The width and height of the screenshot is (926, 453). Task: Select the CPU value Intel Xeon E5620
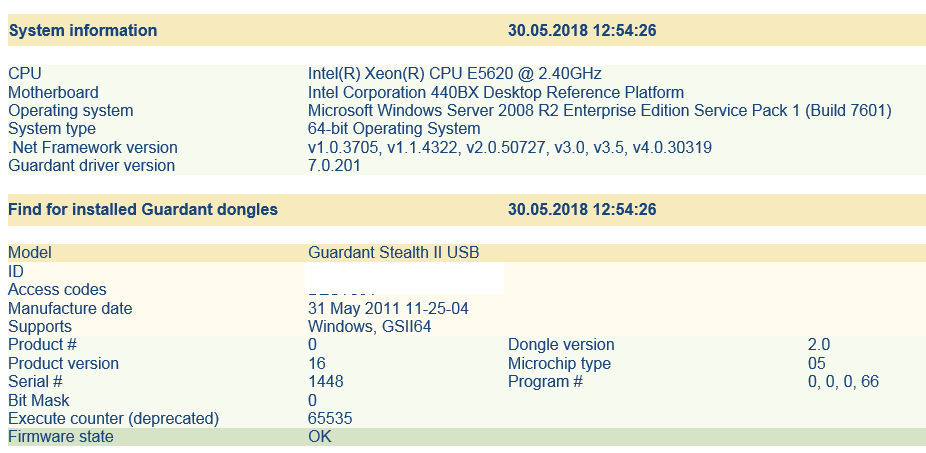[455, 74]
